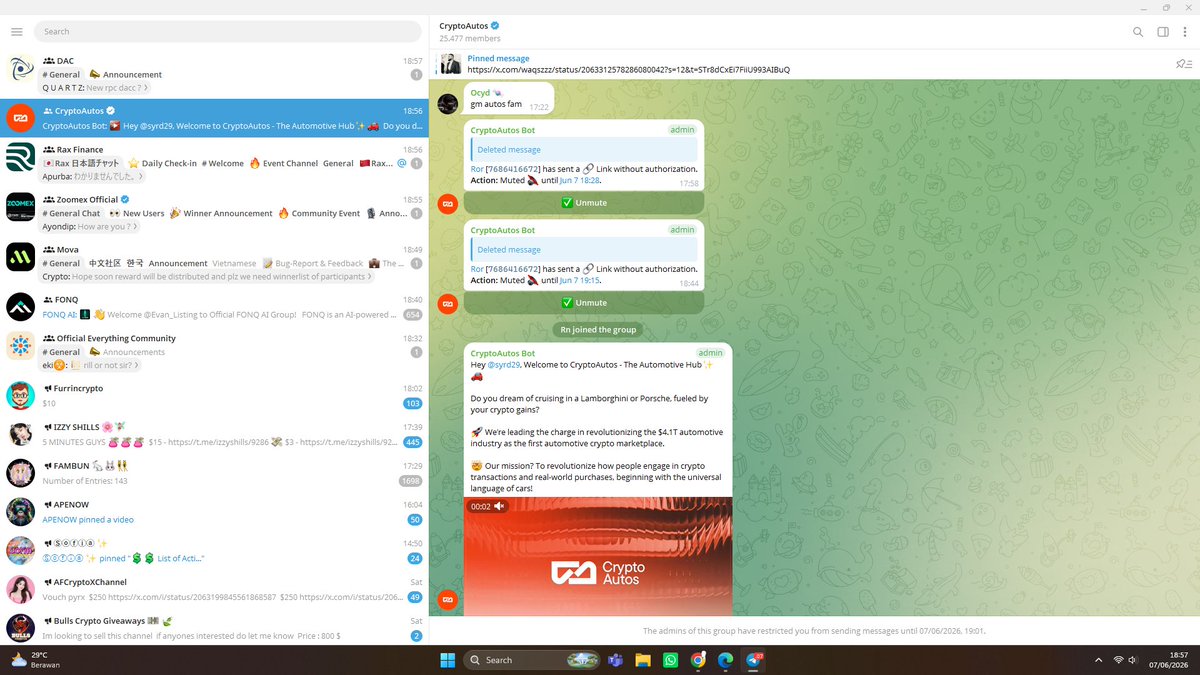Image resolution: width=1200 pixels, height=675 pixels.
Task: Open Microsoft Teams from taskbar
Action: (x=616, y=660)
